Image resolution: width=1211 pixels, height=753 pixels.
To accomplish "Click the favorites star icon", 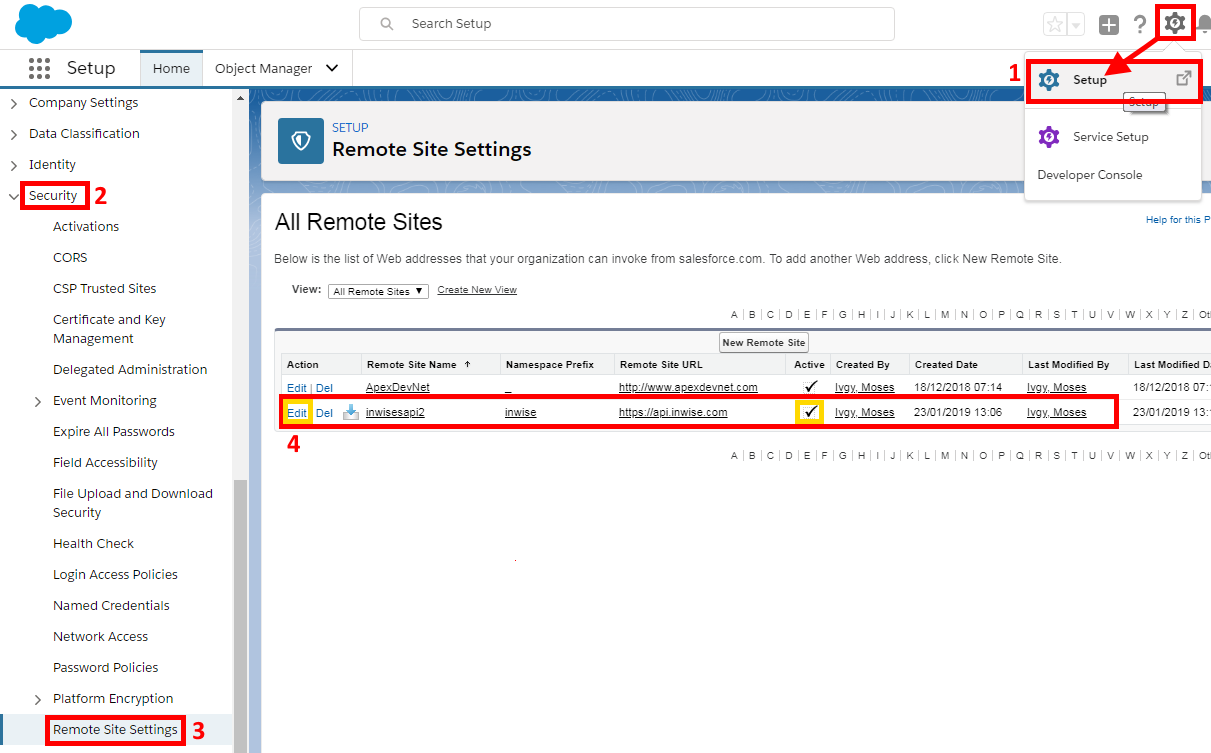I will pos(1054,25).
